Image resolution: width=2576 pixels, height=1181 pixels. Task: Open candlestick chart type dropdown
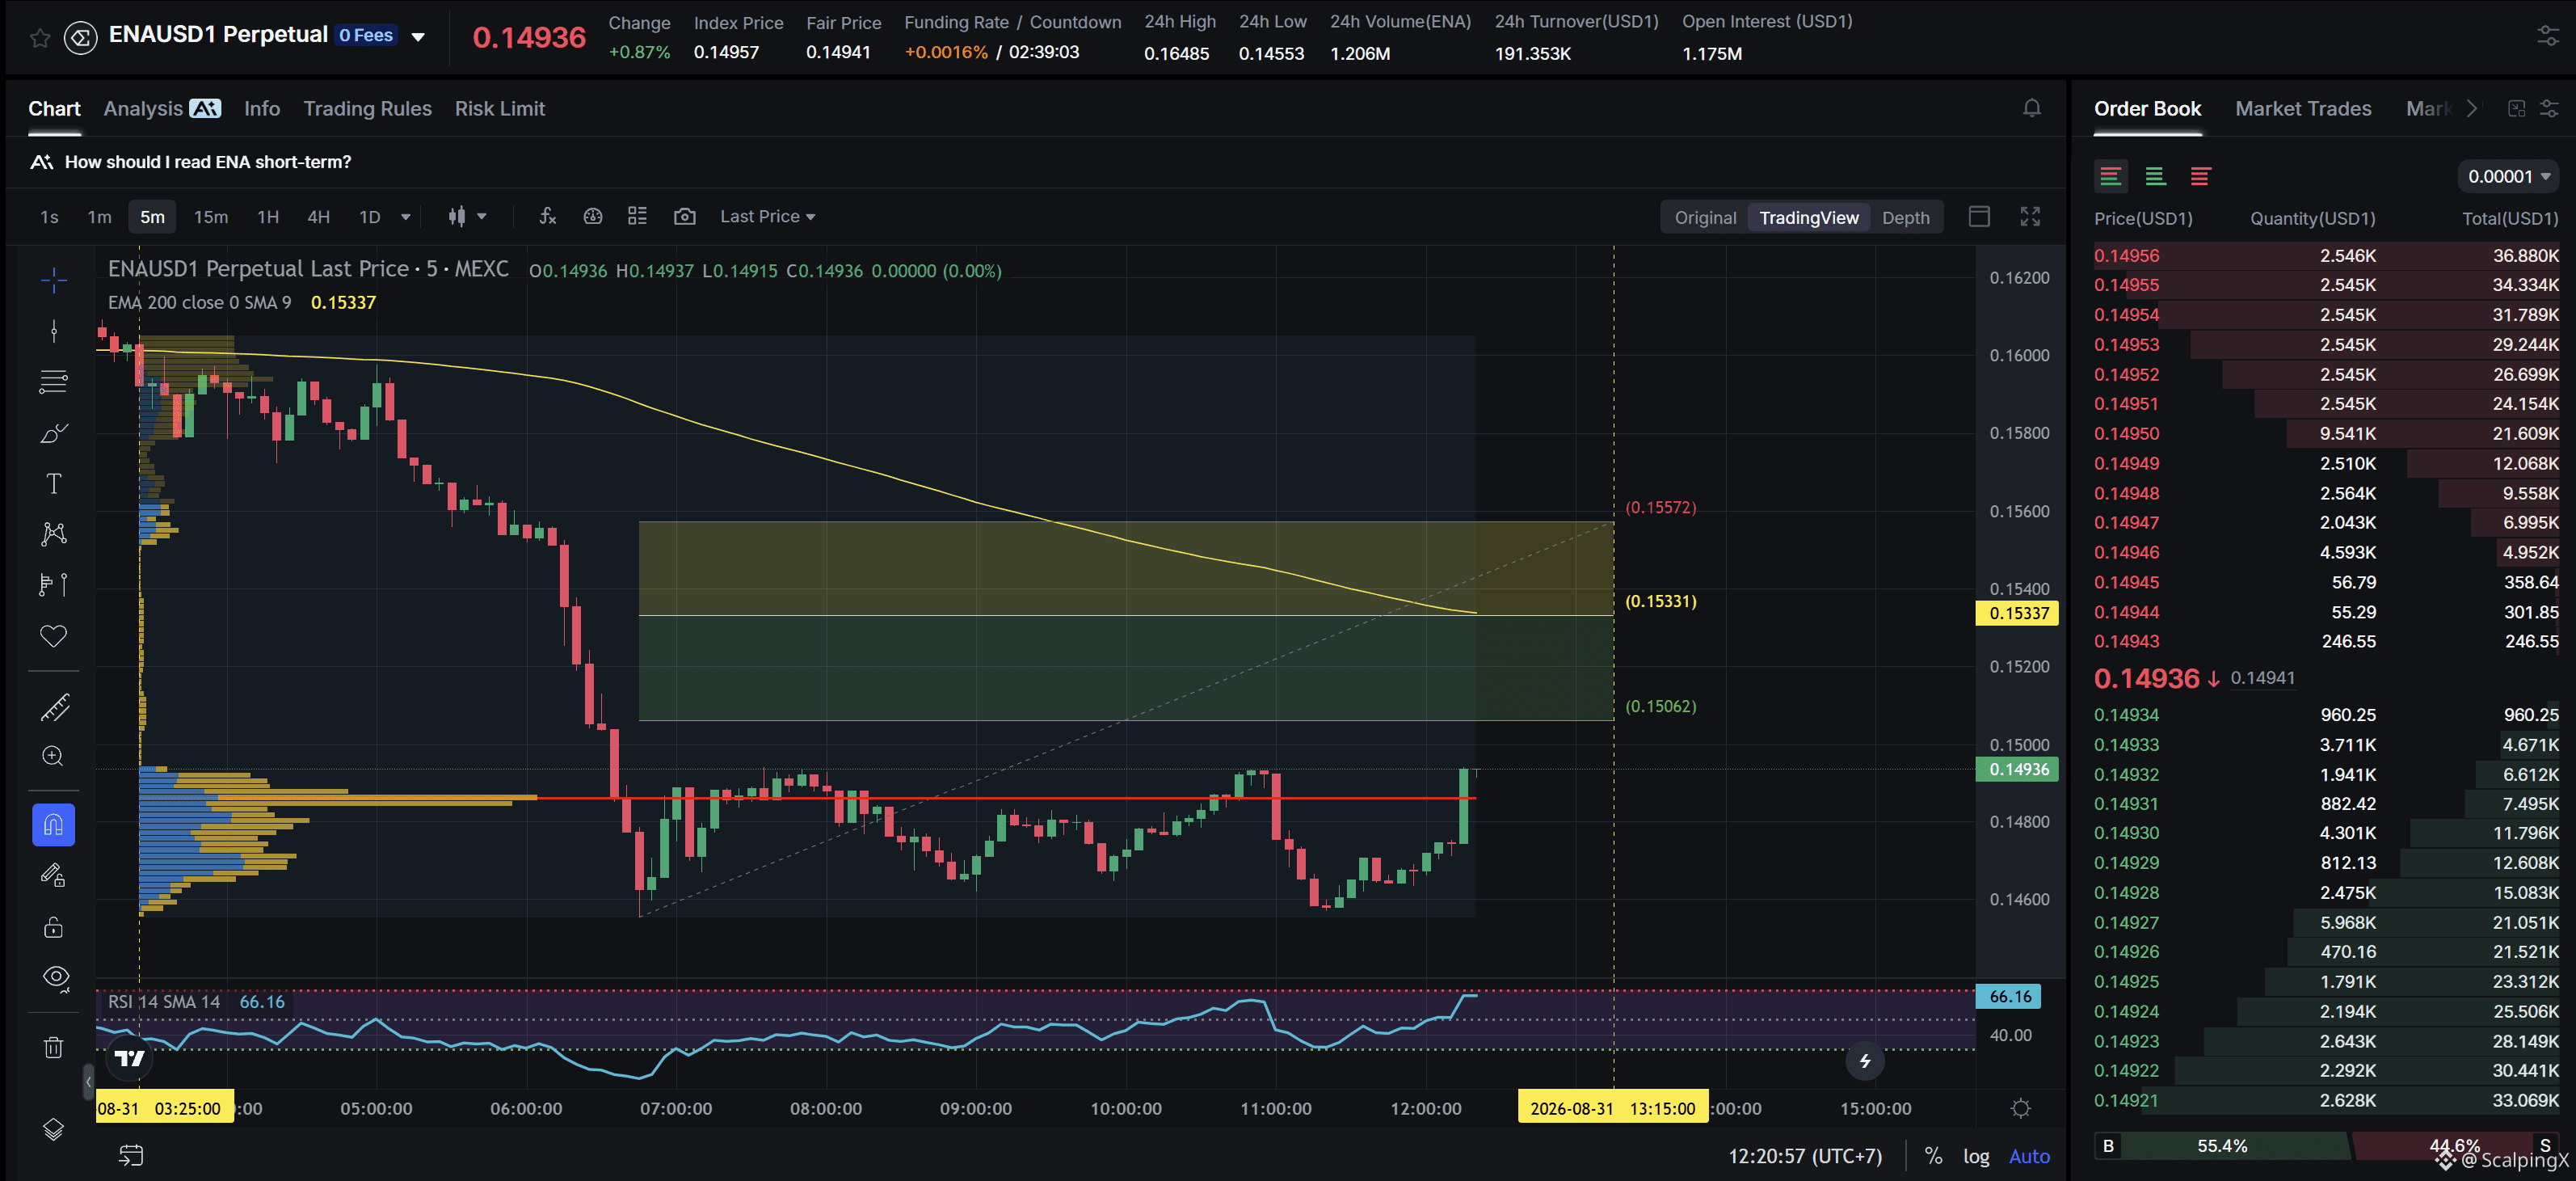pos(468,216)
